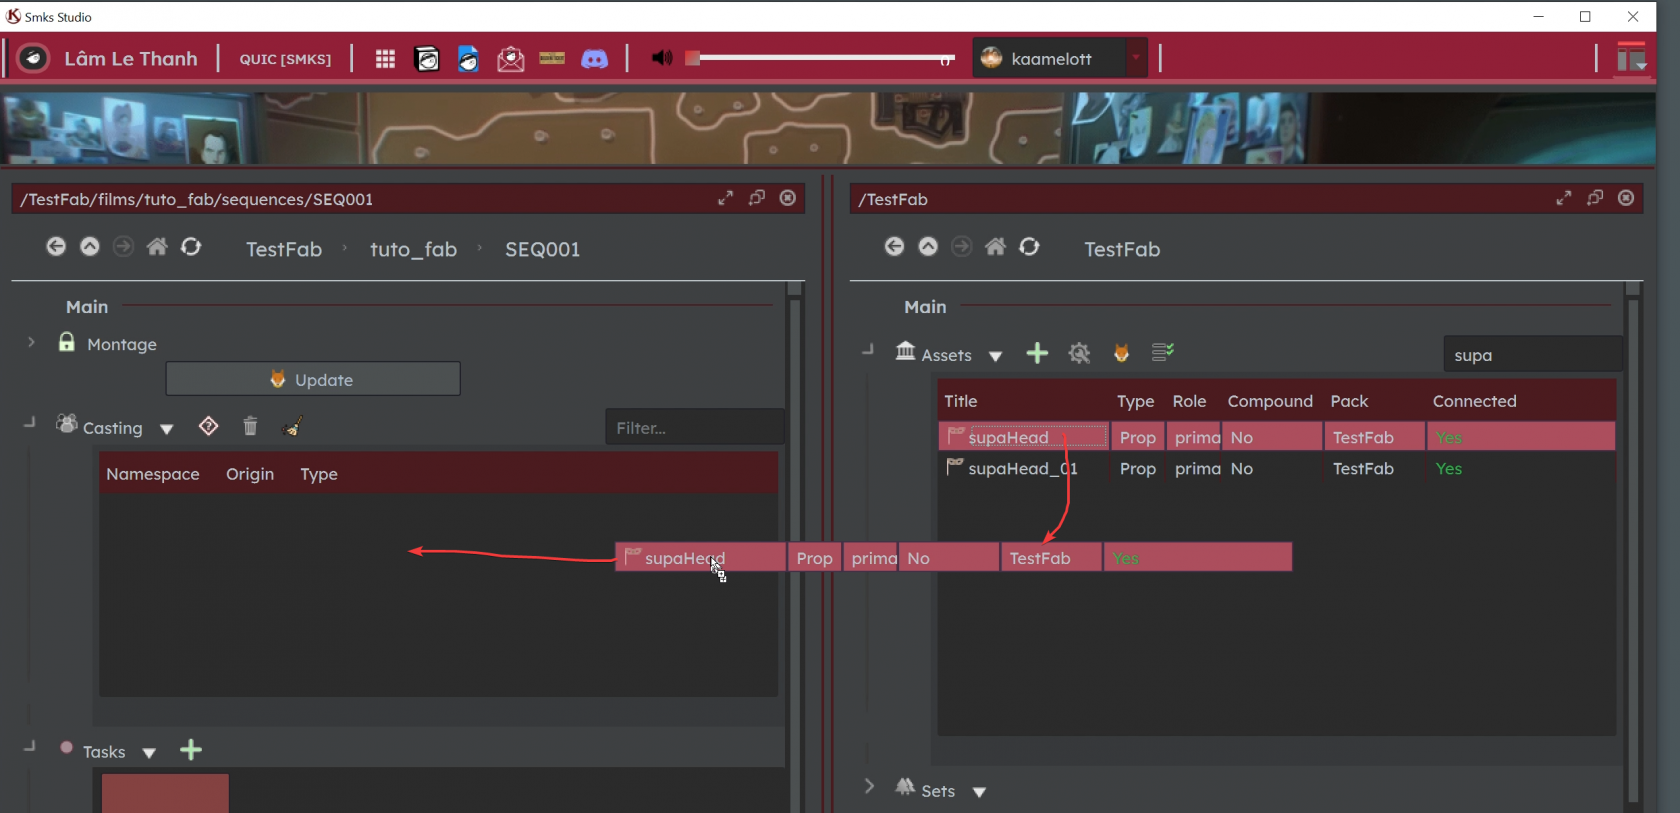Focus the Assets search field containing supa
Viewport: 1680px width, 813px height.
click(x=1532, y=355)
